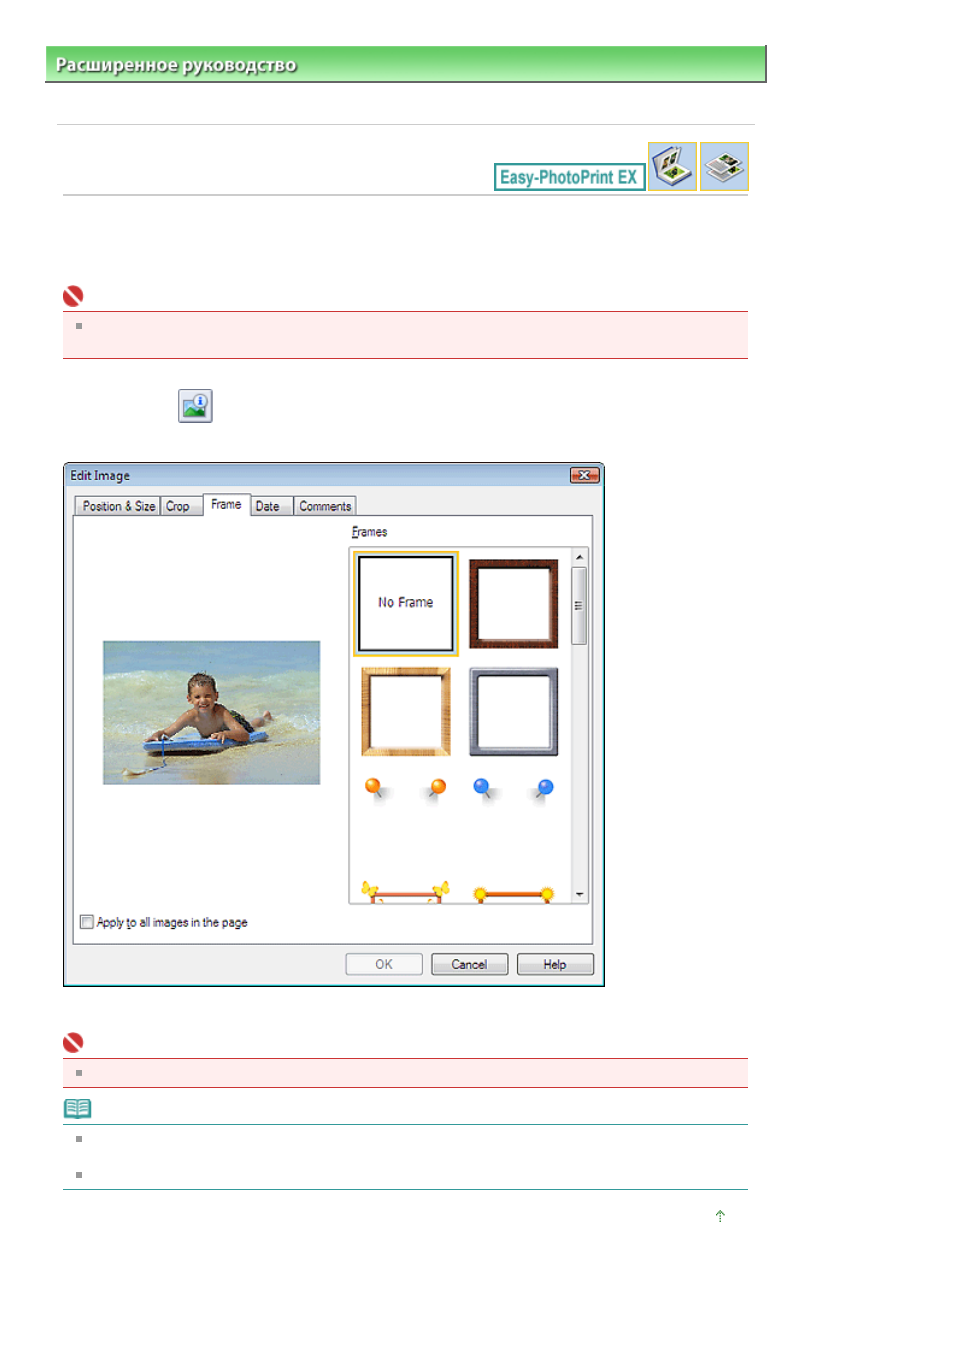
Task: Click the upper red prohibition Important icon
Action: pyautogui.click(x=73, y=296)
